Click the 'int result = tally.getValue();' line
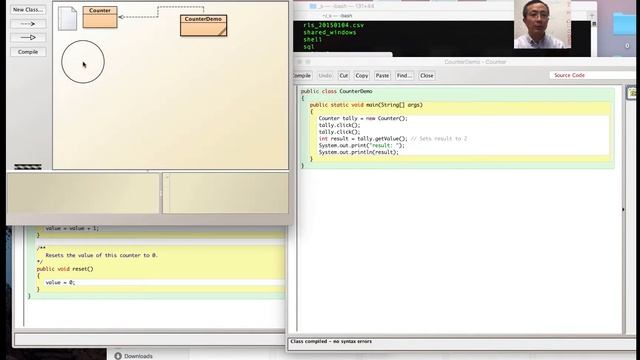640x360 pixels. [x=363, y=139]
